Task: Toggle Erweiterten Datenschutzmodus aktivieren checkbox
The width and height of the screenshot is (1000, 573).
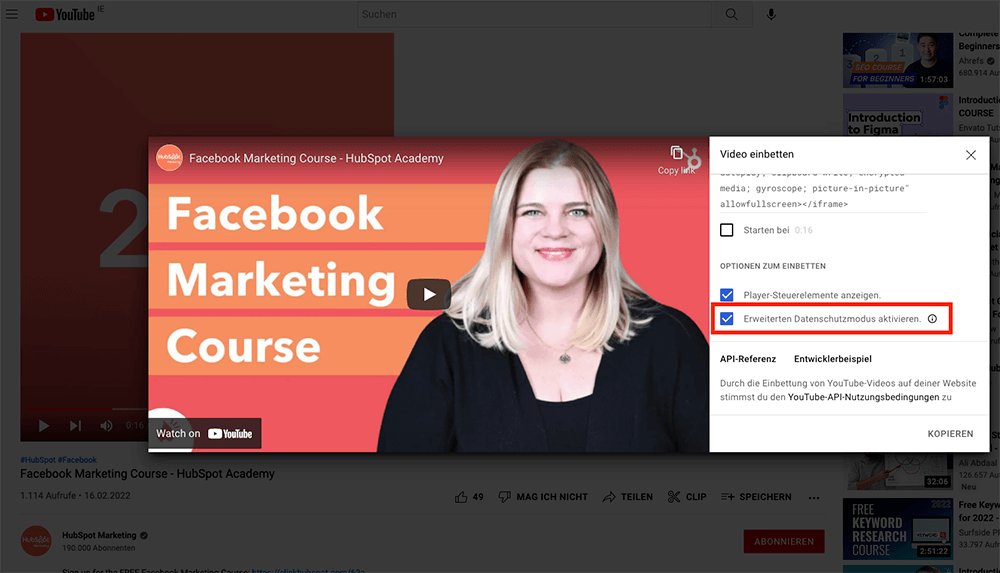Action: (x=726, y=318)
